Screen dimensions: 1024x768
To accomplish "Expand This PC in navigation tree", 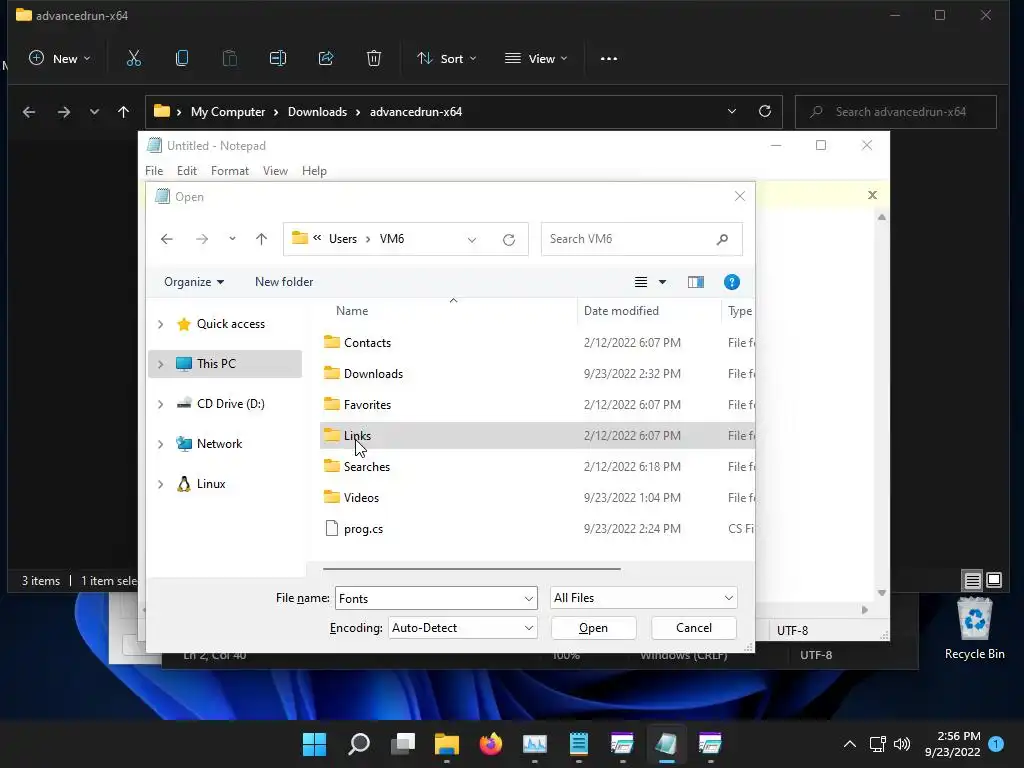I will 161,364.
